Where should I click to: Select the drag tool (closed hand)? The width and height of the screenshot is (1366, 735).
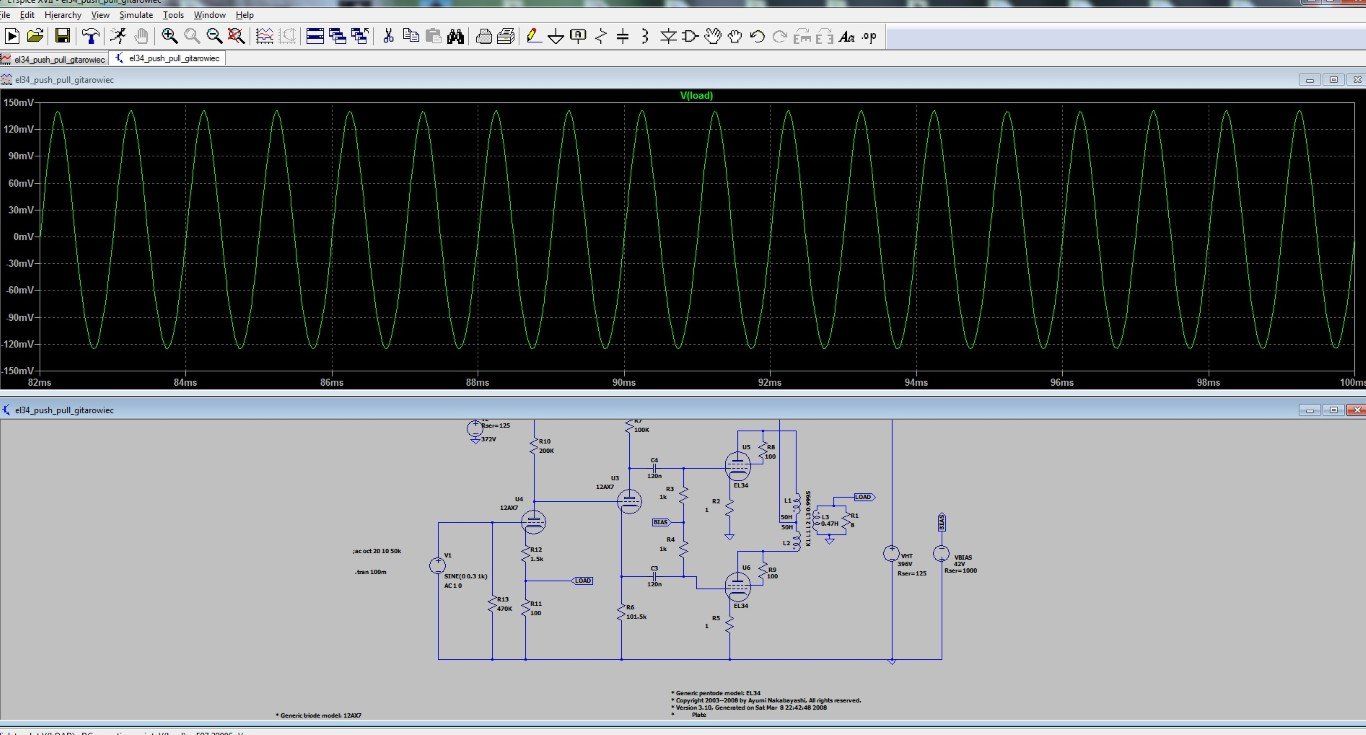[x=735, y=36]
